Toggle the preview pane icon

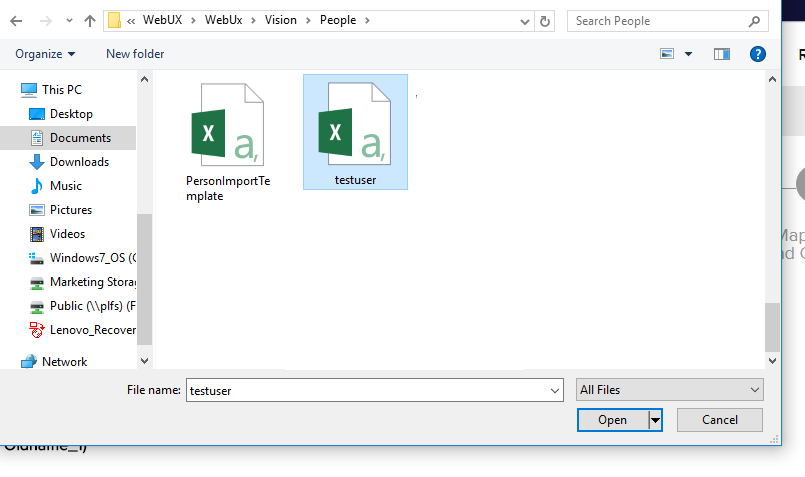tap(722, 54)
